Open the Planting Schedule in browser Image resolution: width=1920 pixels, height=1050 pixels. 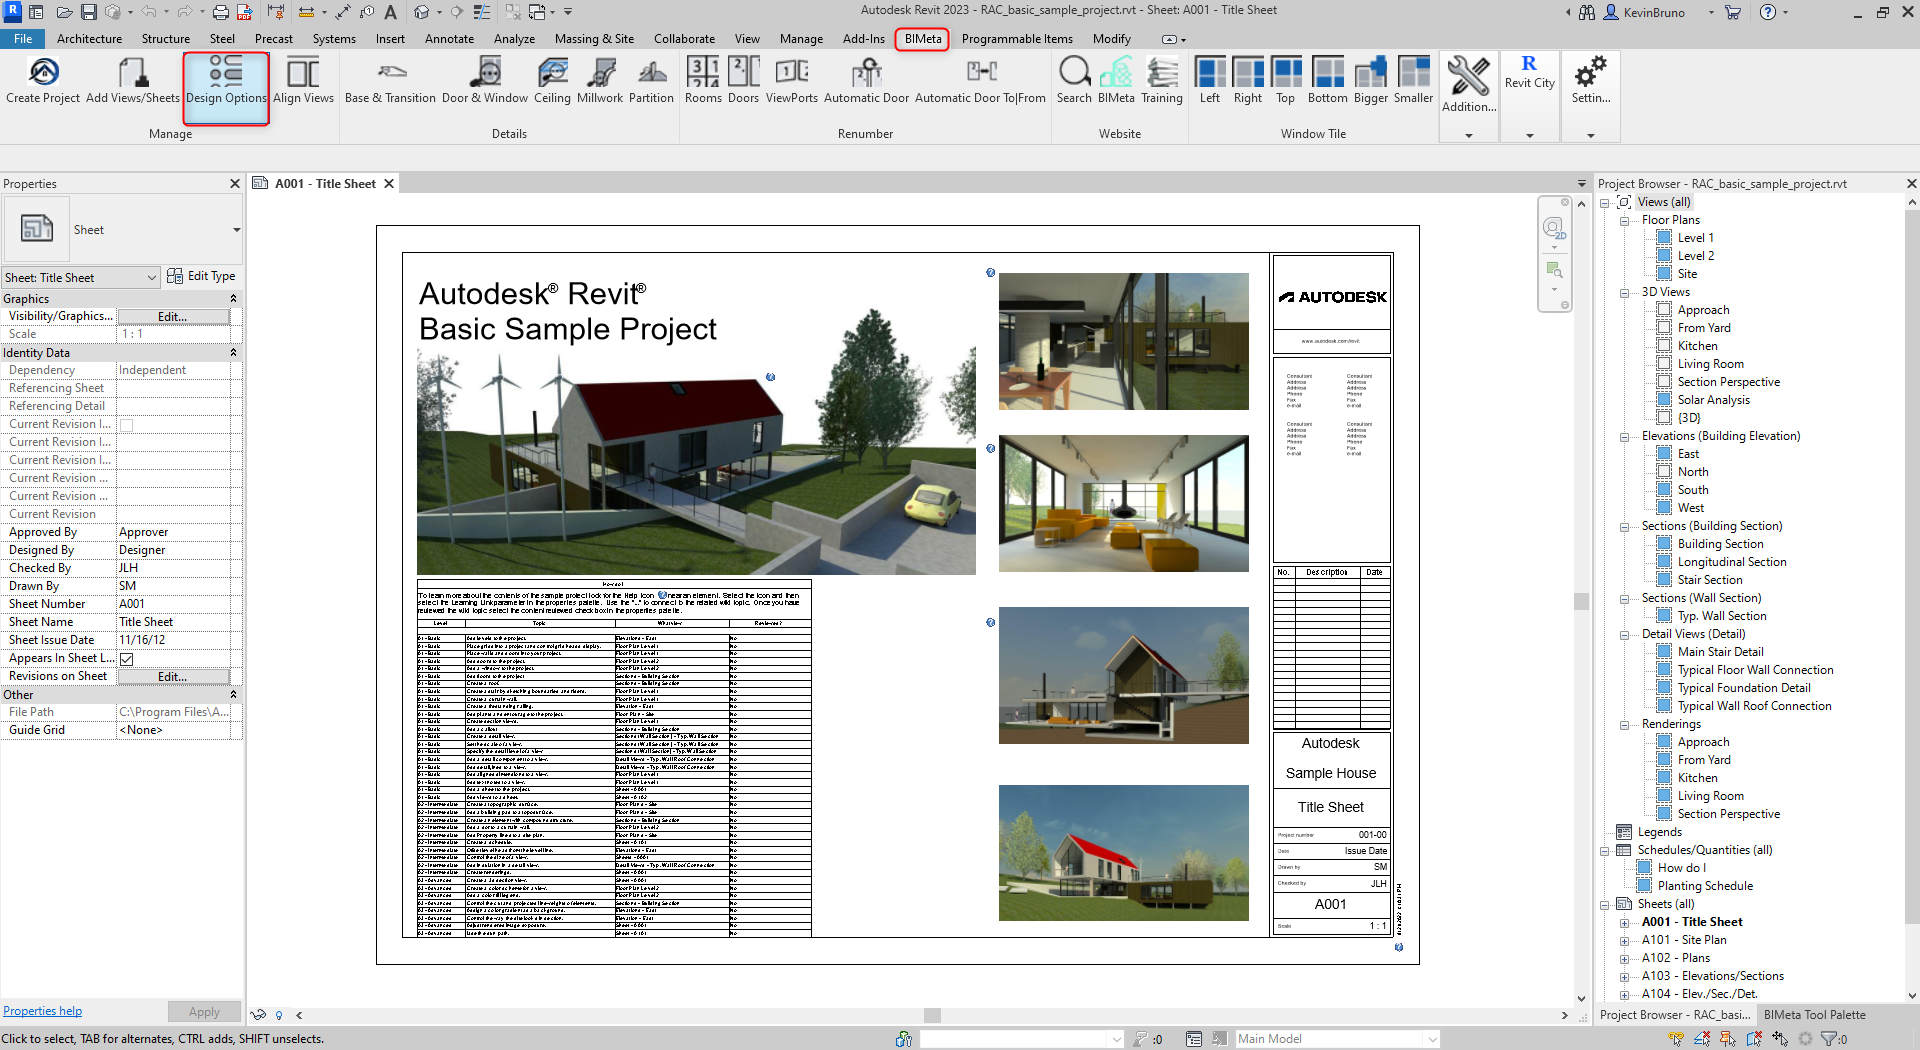tap(1705, 886)
